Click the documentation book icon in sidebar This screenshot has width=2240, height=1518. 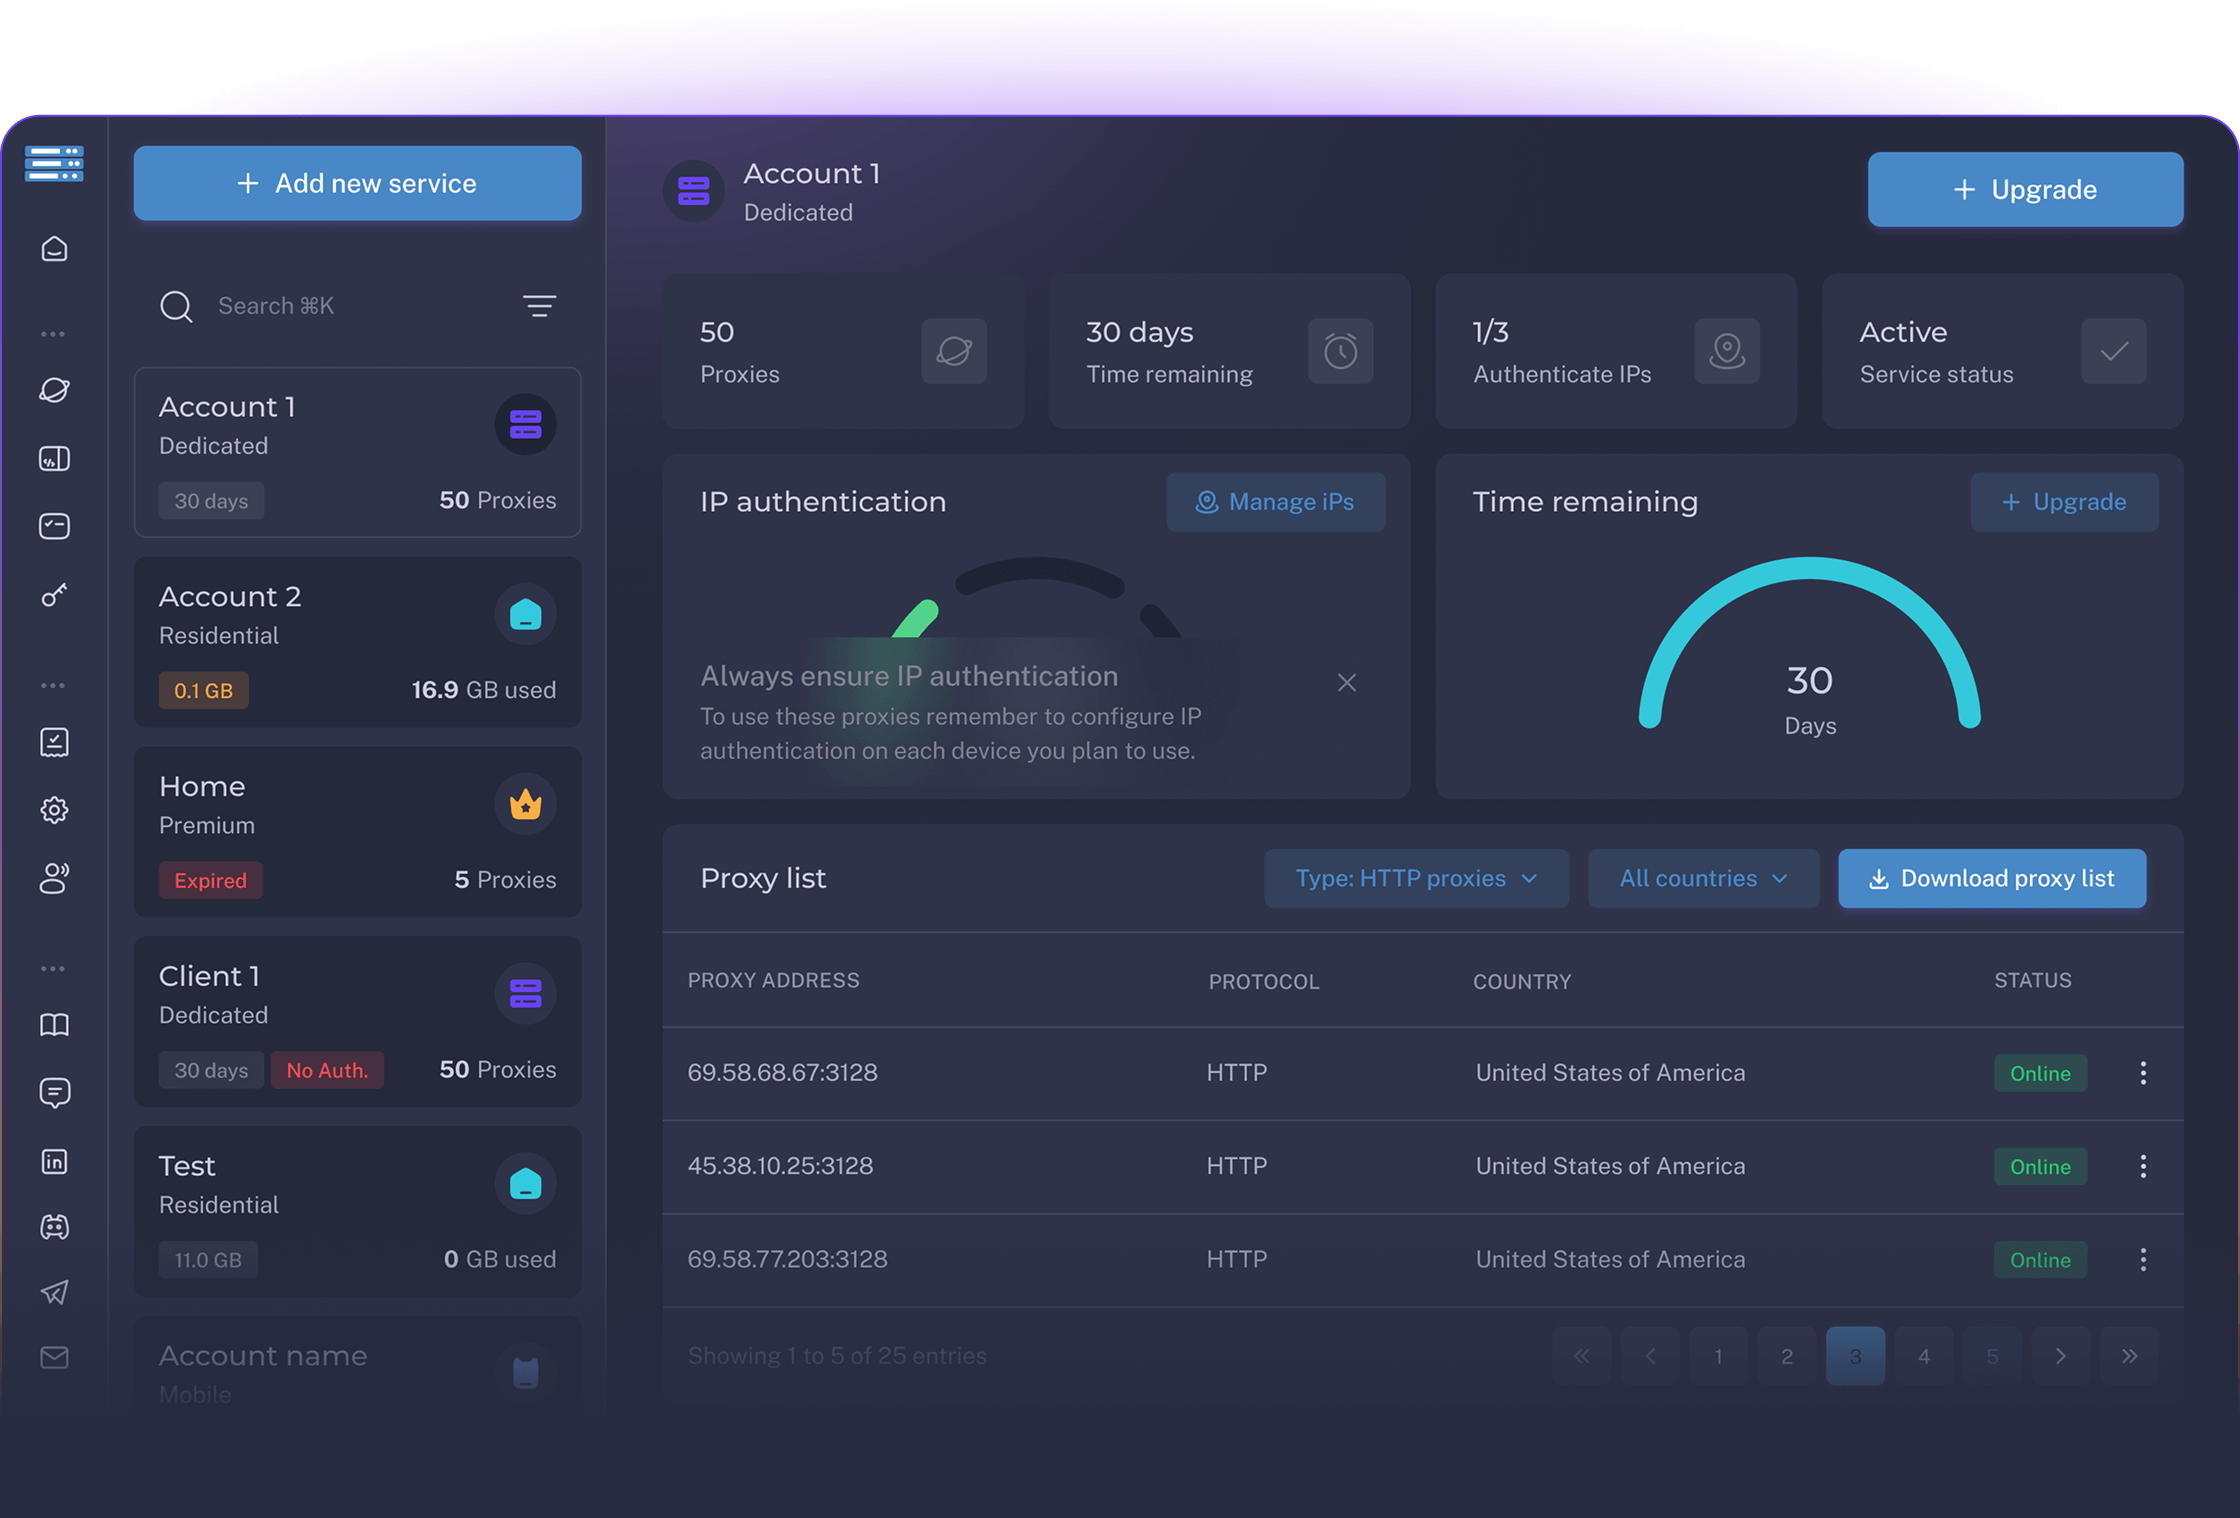tap(55, 1024)
